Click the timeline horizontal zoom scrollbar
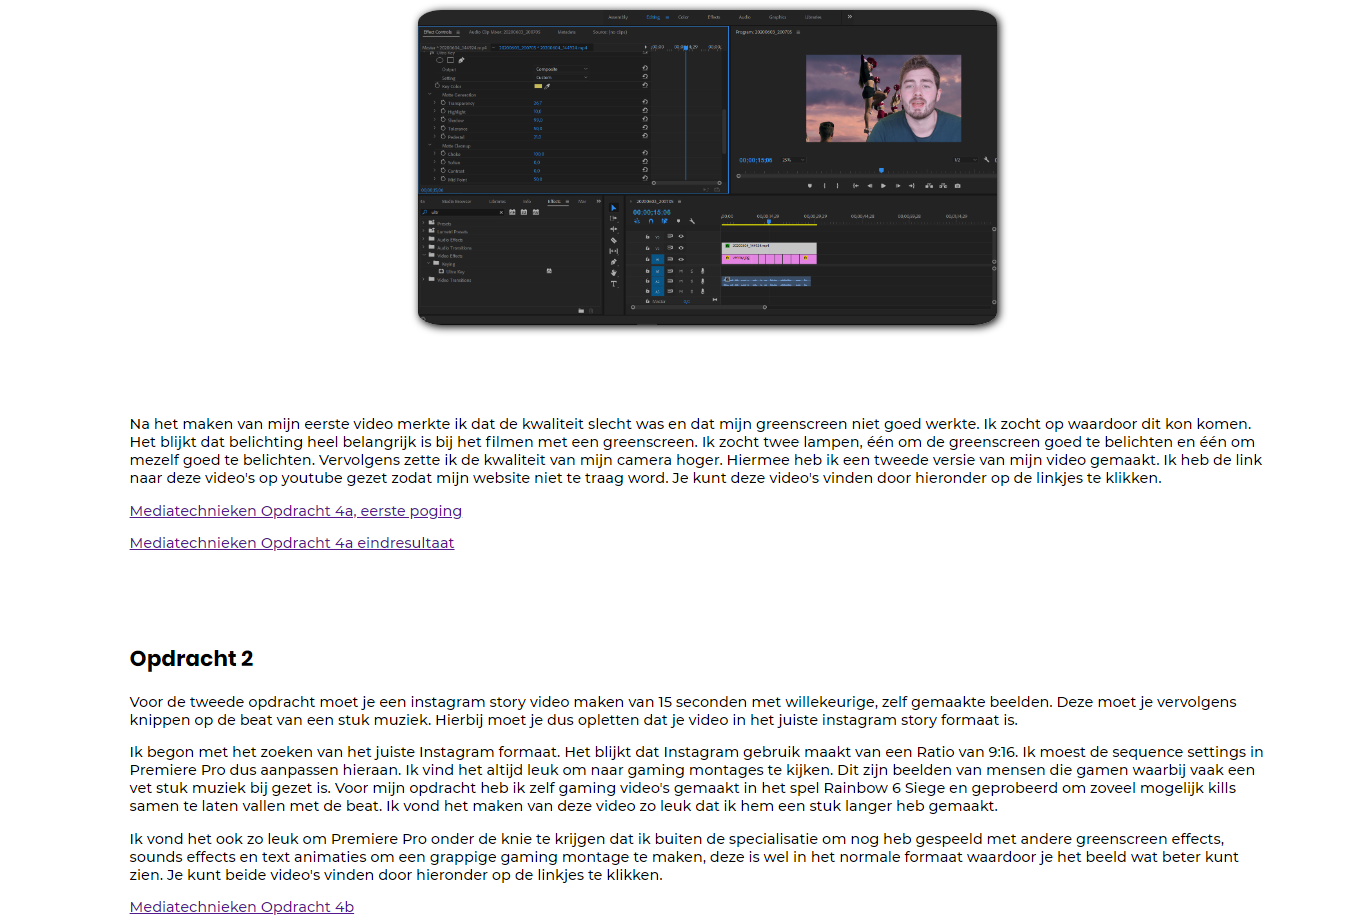 pos(699,307)
